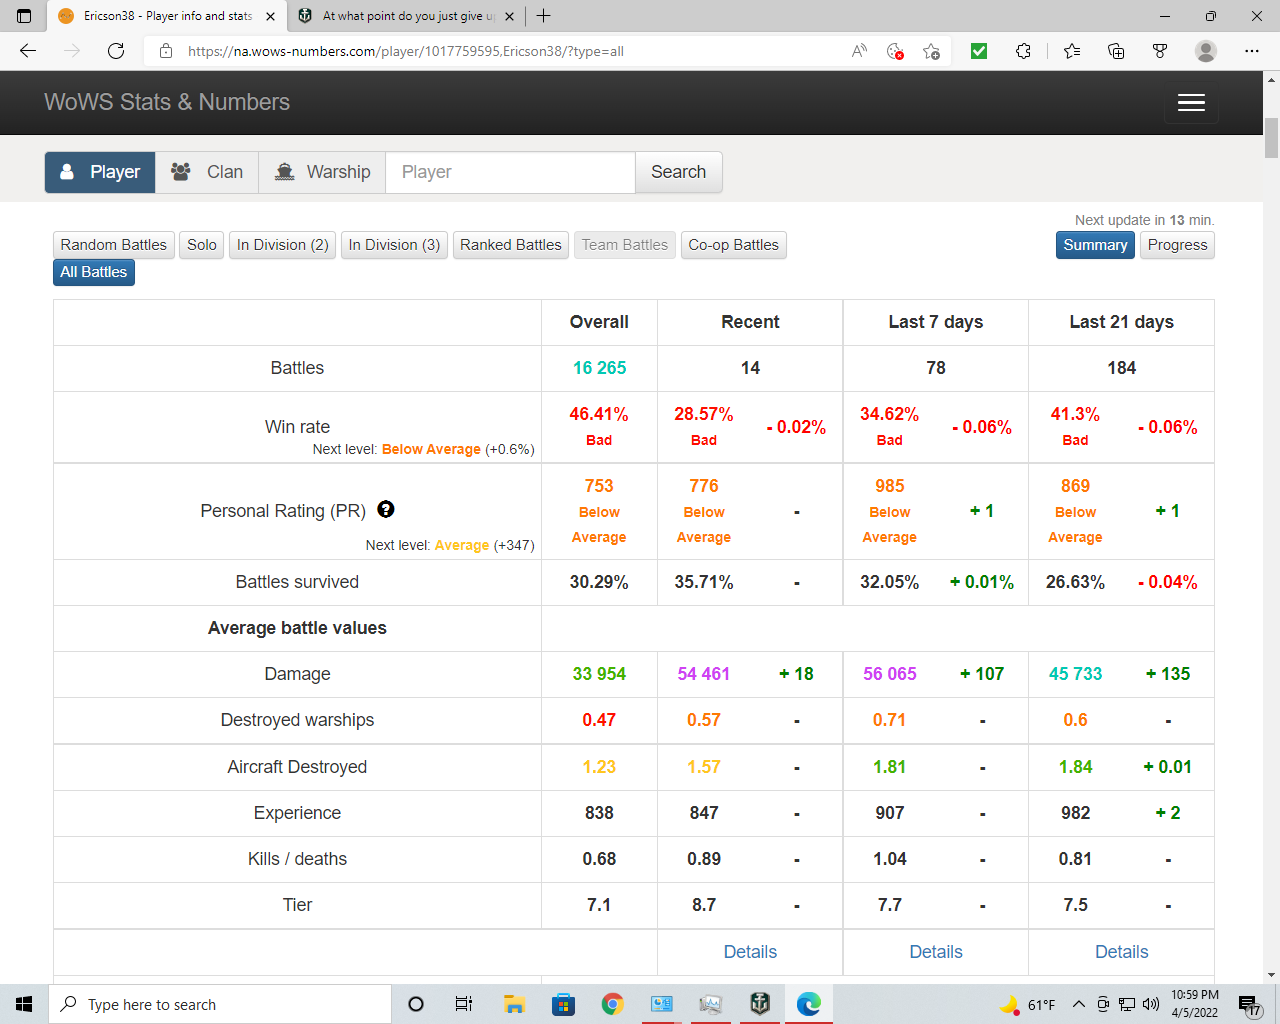Open the hamburger navigation menu
Viewport: 1280px width, 1024px height.
click(x=1191, y=103)
